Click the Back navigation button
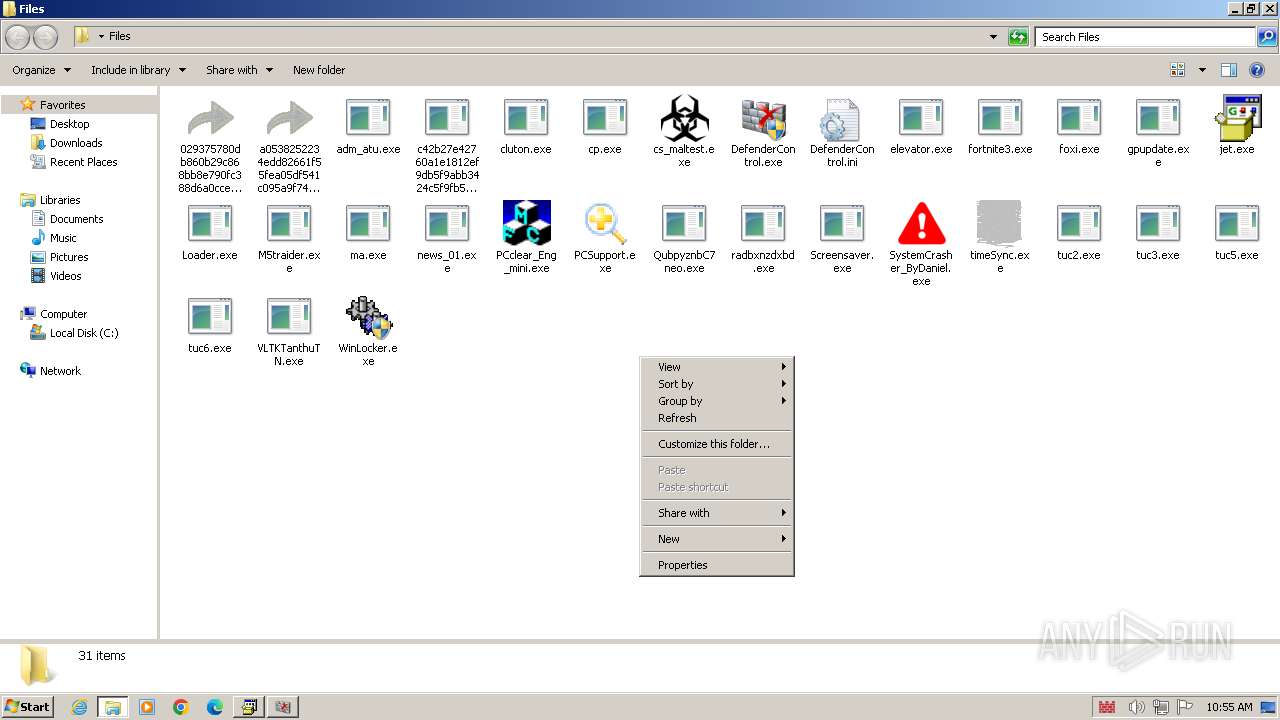The height and width of the screenshot is (720, 1280). pos(17,37)
